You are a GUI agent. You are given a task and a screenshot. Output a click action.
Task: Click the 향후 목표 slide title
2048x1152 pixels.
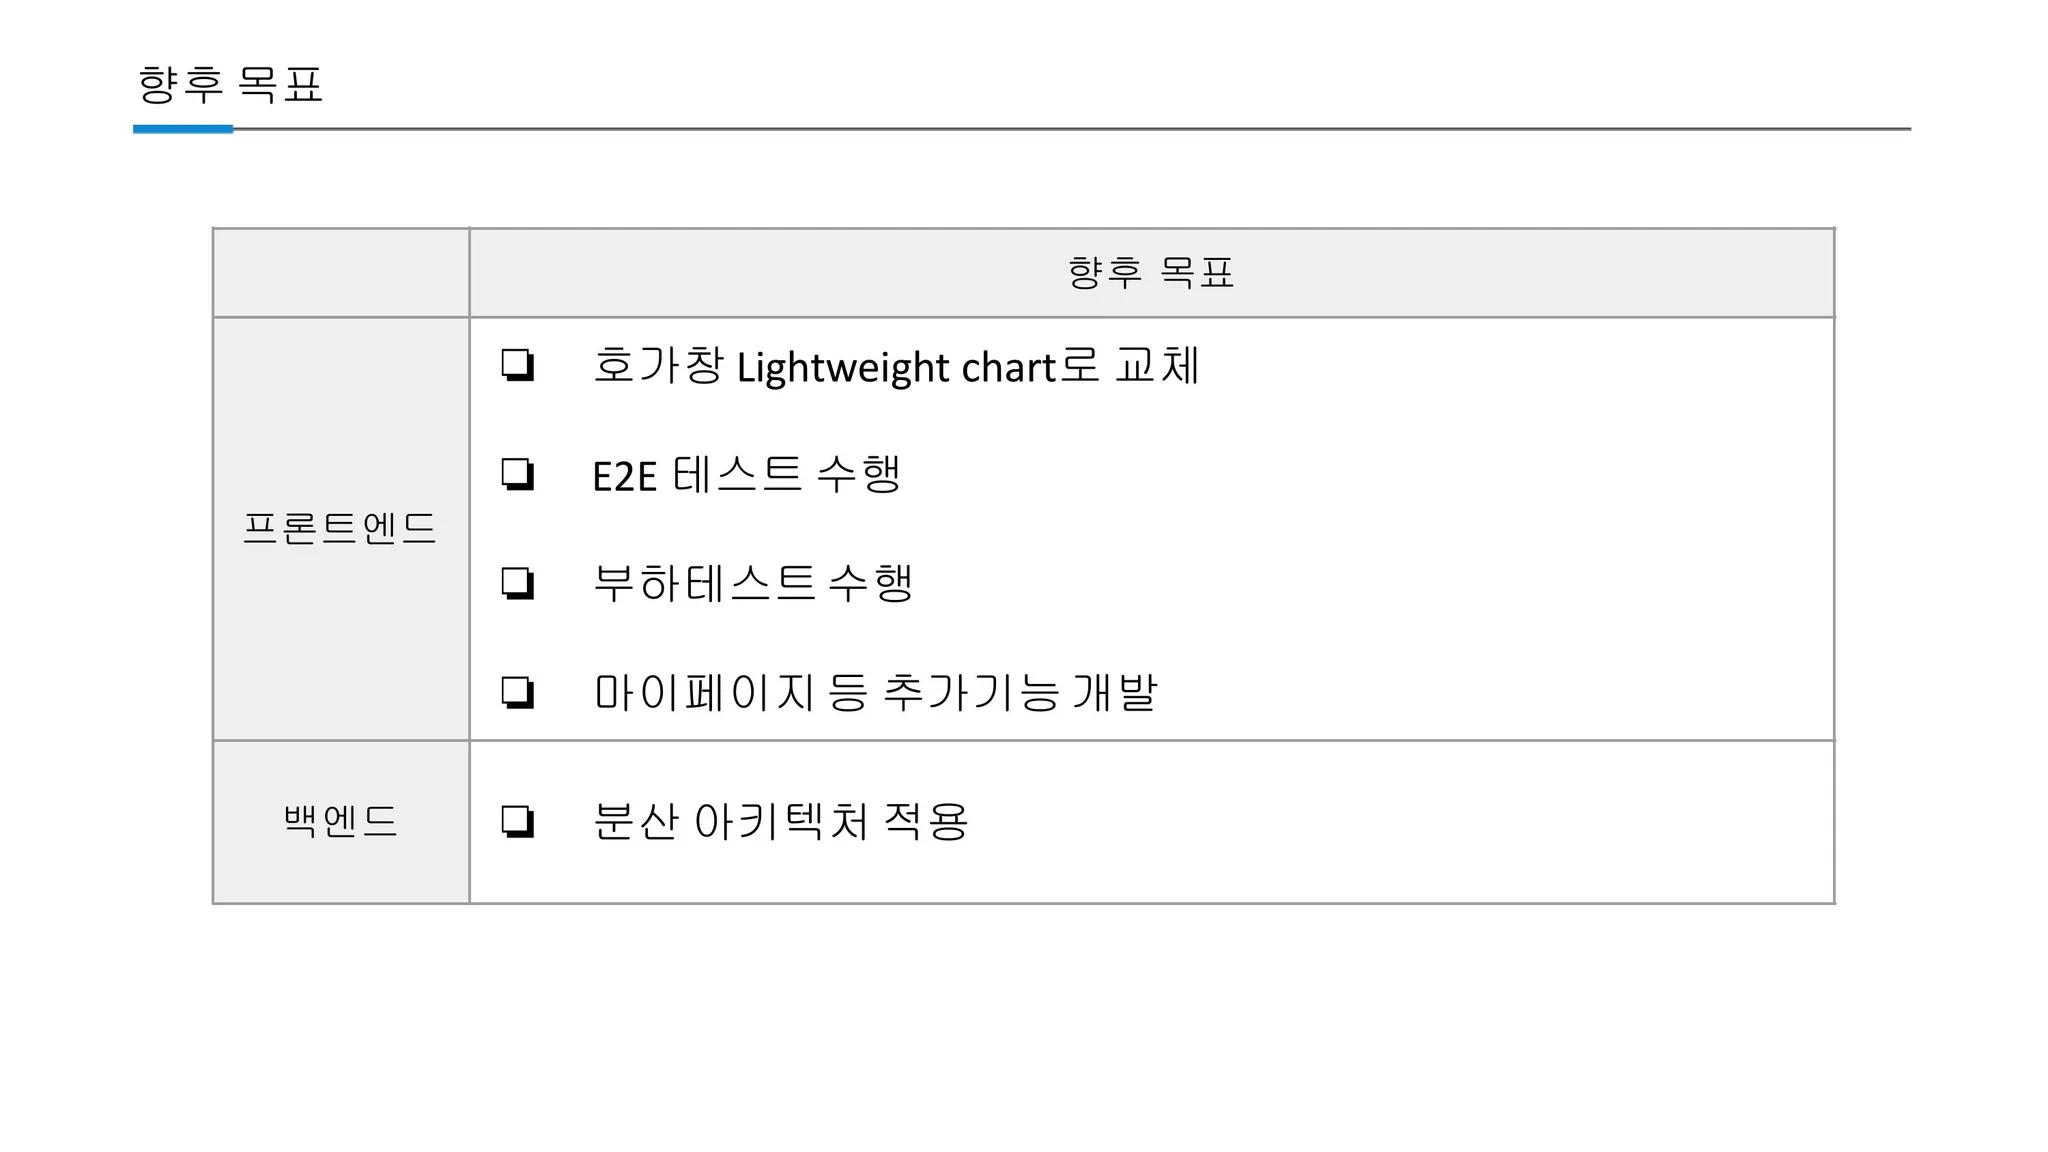(231, 84)
